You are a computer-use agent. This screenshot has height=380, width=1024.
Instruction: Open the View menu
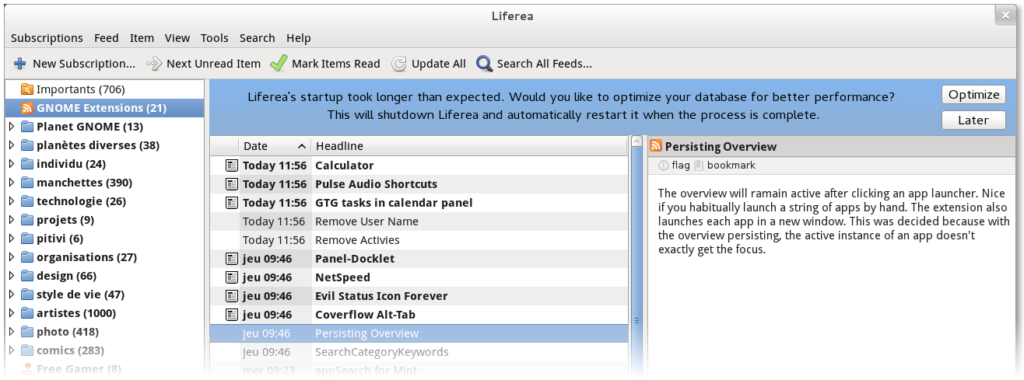[178, 38]
